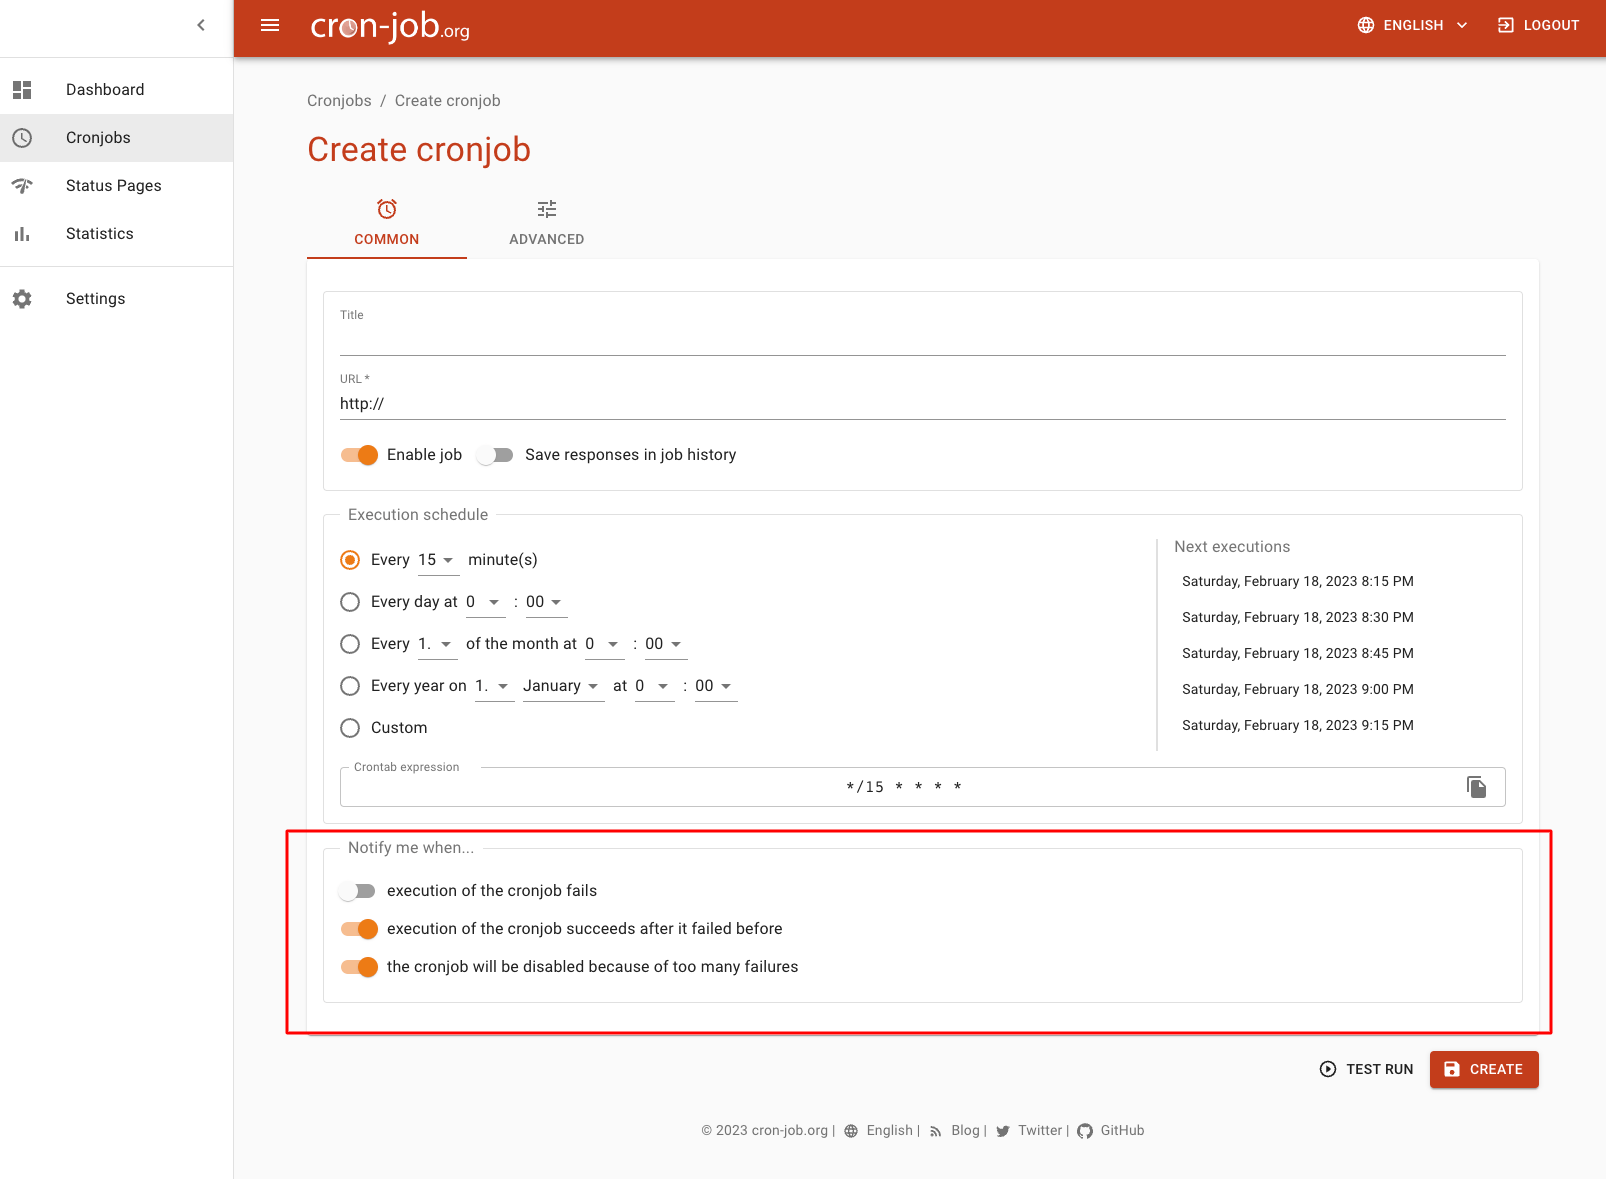Go to Dashboard in the sidebar
The height and width of the screenshot is (1179, 1606).
click(x=116, y=90)
